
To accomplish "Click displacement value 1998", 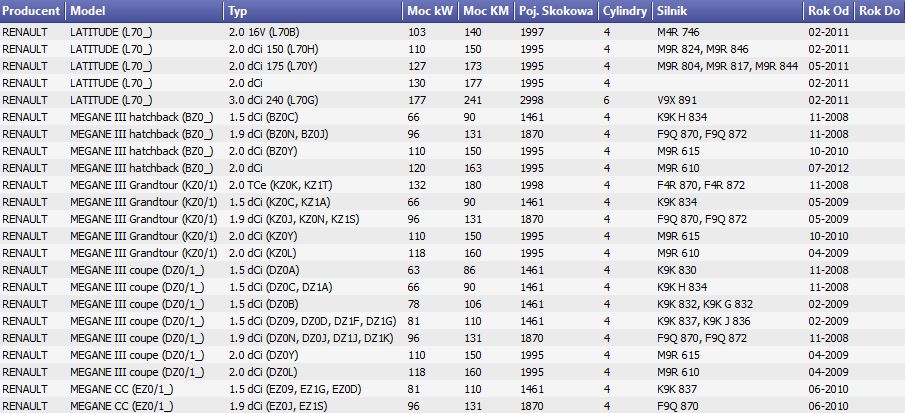I will 532,185.
